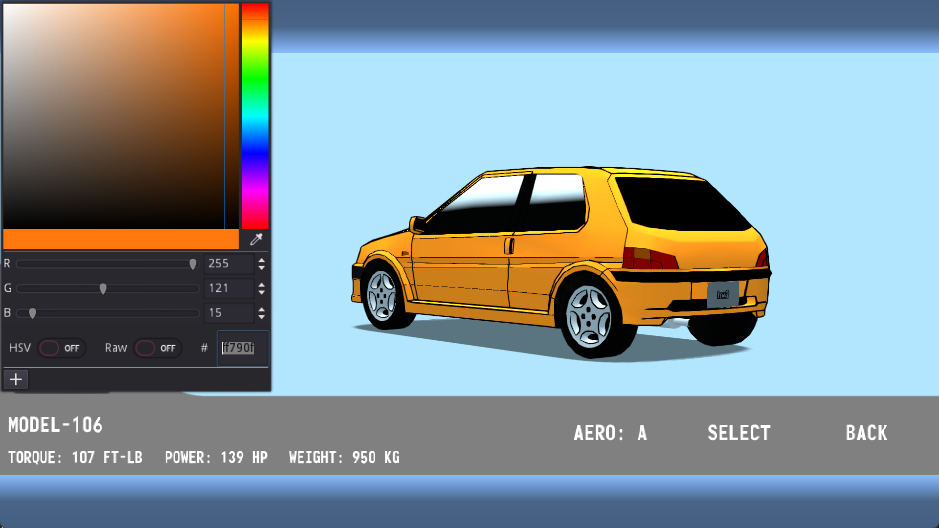Click the G value input box
Screen dimensions: 939x528
228,288
